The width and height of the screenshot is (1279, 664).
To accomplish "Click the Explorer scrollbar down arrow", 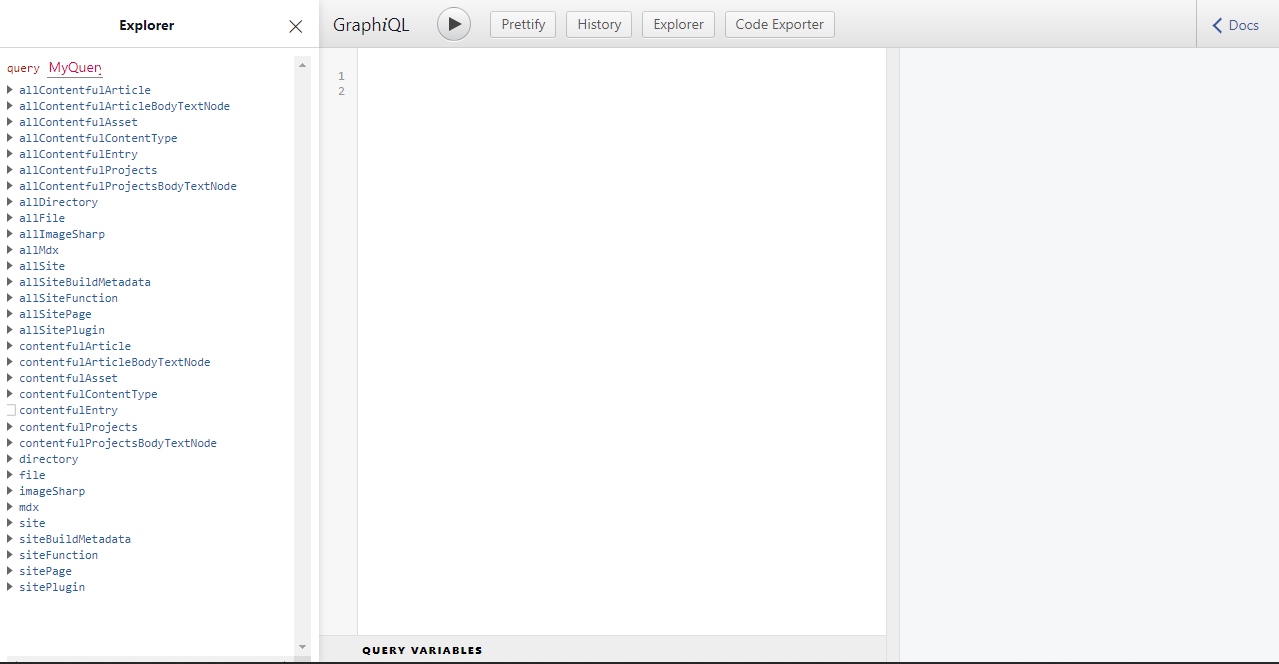I will point(302,647).
